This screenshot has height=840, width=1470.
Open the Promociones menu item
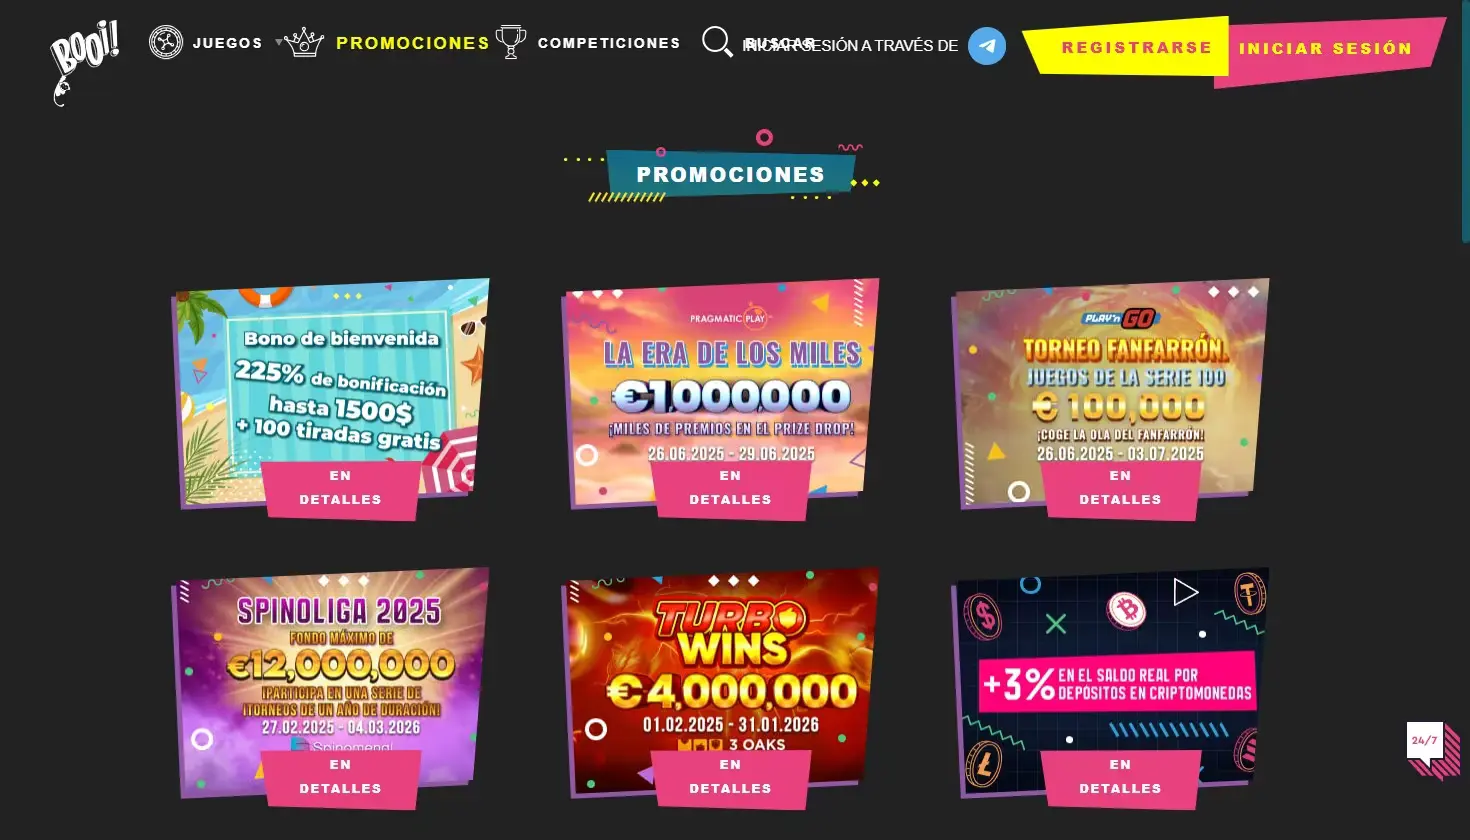pos(413,43)
